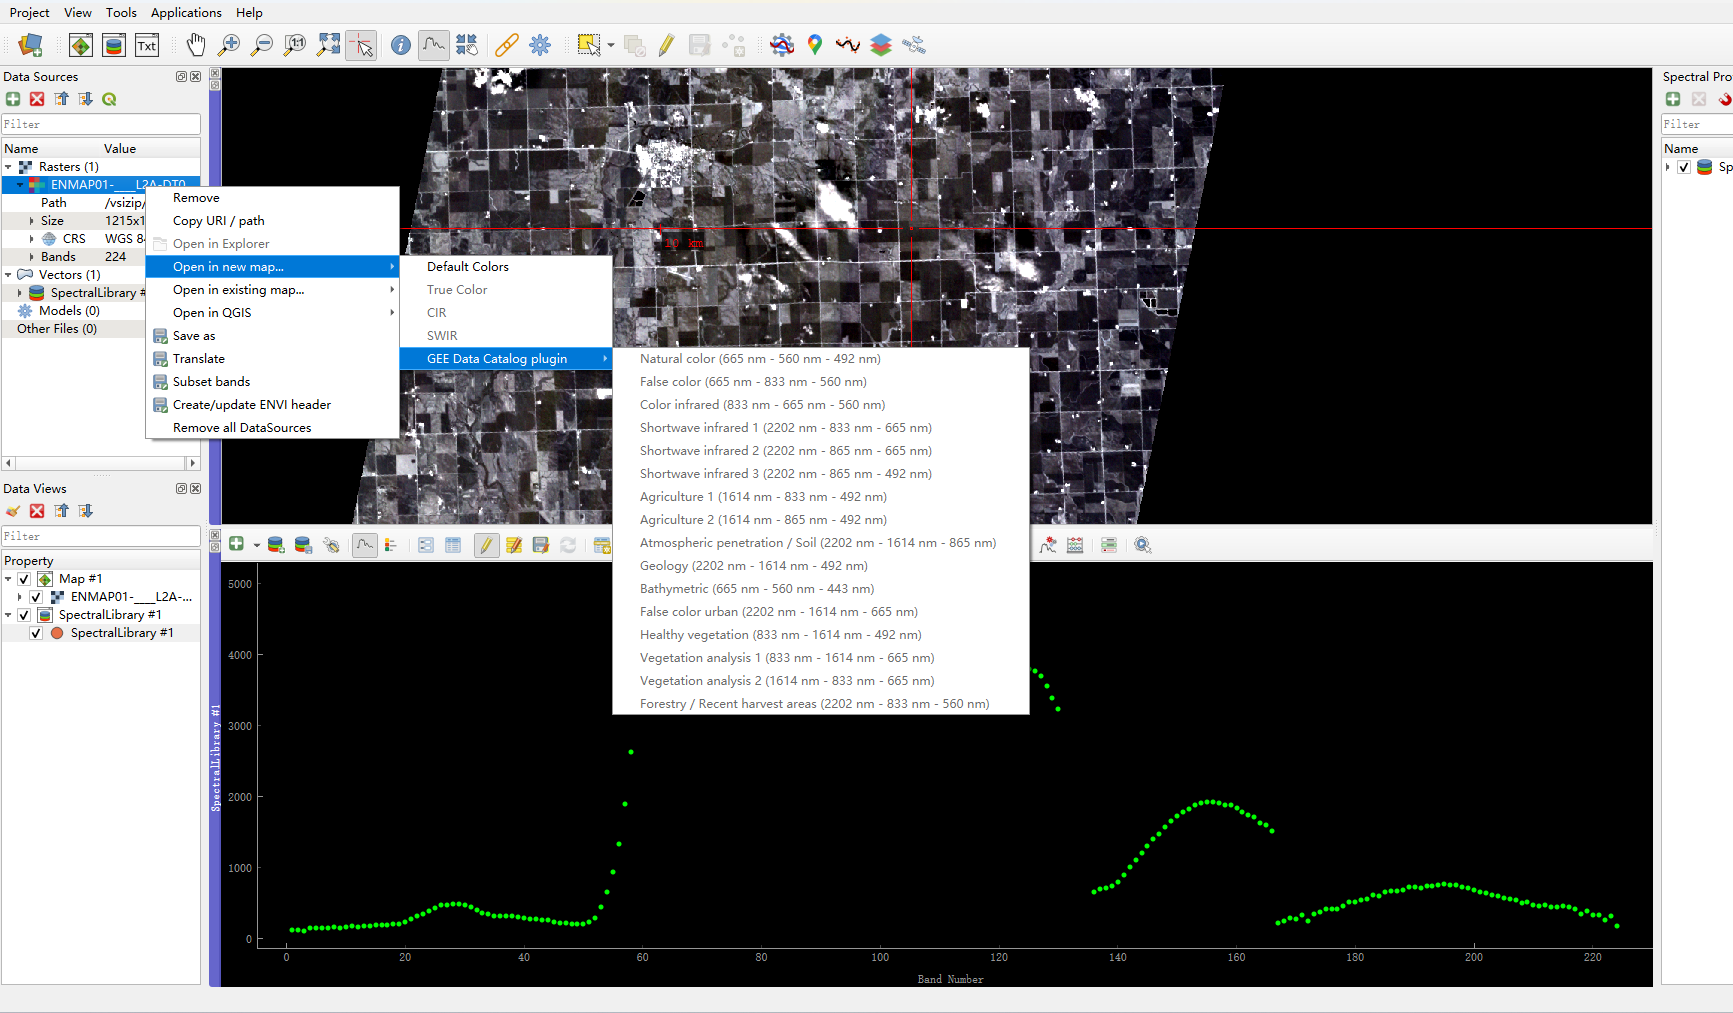The image size is (1733, 1013).
Task: Toggle visibility of SpectralLibrary #1 profile layer
Action: tap(35, 632)
